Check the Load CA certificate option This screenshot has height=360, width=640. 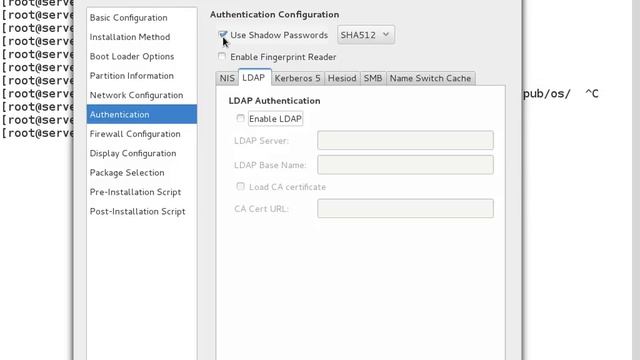tap(240, 187)
